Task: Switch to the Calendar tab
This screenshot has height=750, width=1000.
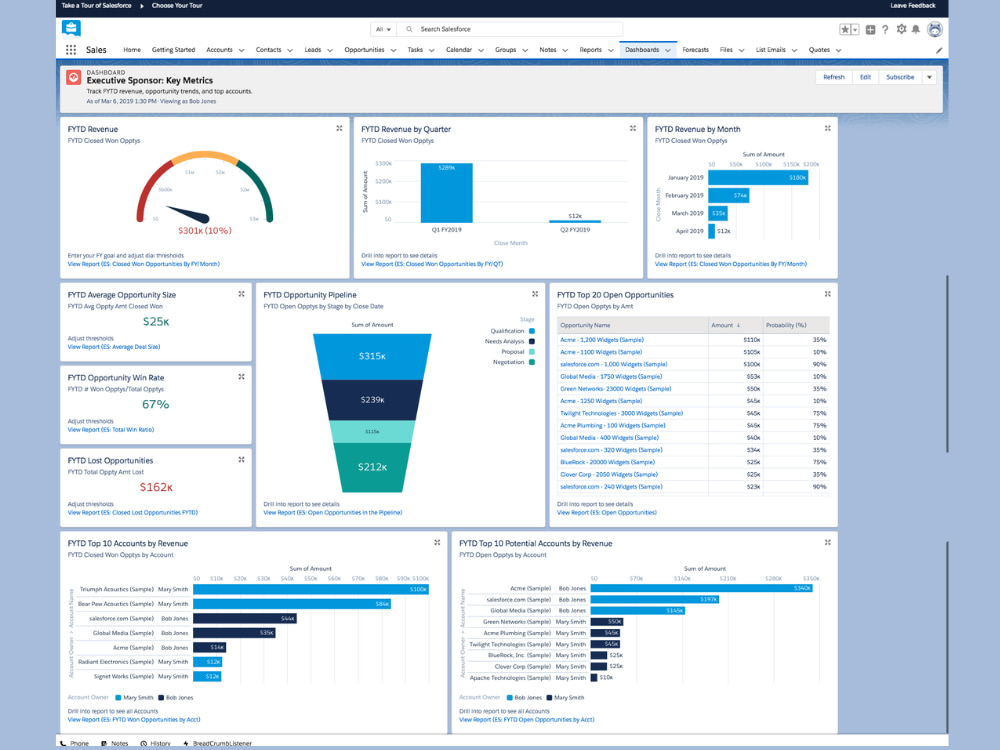Action: coord(459,50)
